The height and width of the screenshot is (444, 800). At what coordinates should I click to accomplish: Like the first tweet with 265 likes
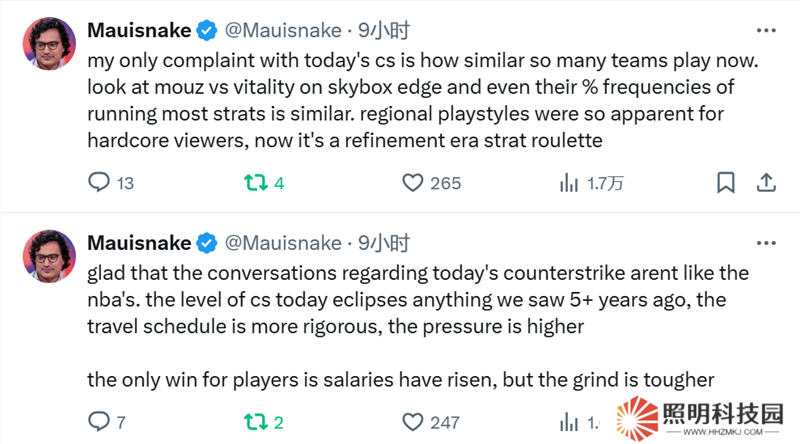point(413,183)
